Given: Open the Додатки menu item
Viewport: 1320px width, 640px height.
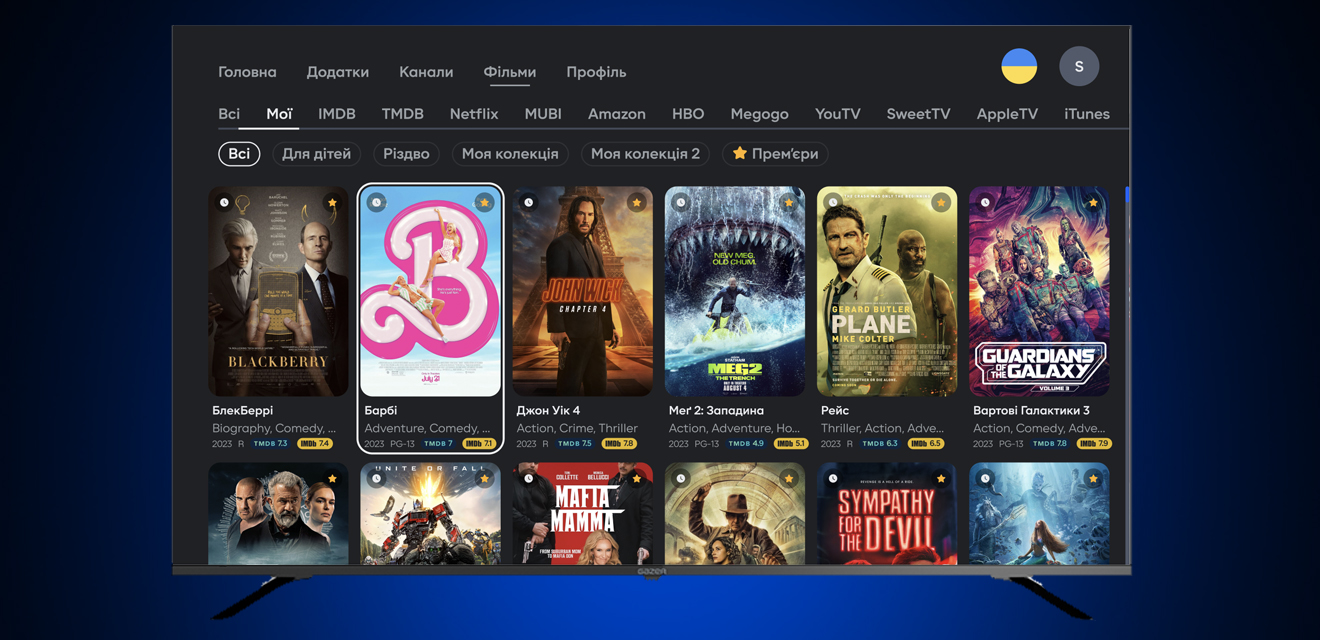Looking at the screenshot, I should (338, 72).
